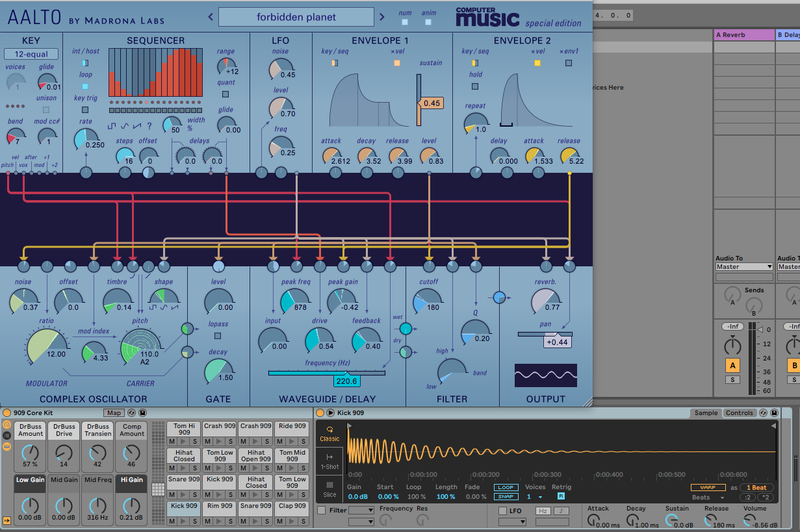
Task: Open the second filter dropdown below Filter
Action: (361, 521)
